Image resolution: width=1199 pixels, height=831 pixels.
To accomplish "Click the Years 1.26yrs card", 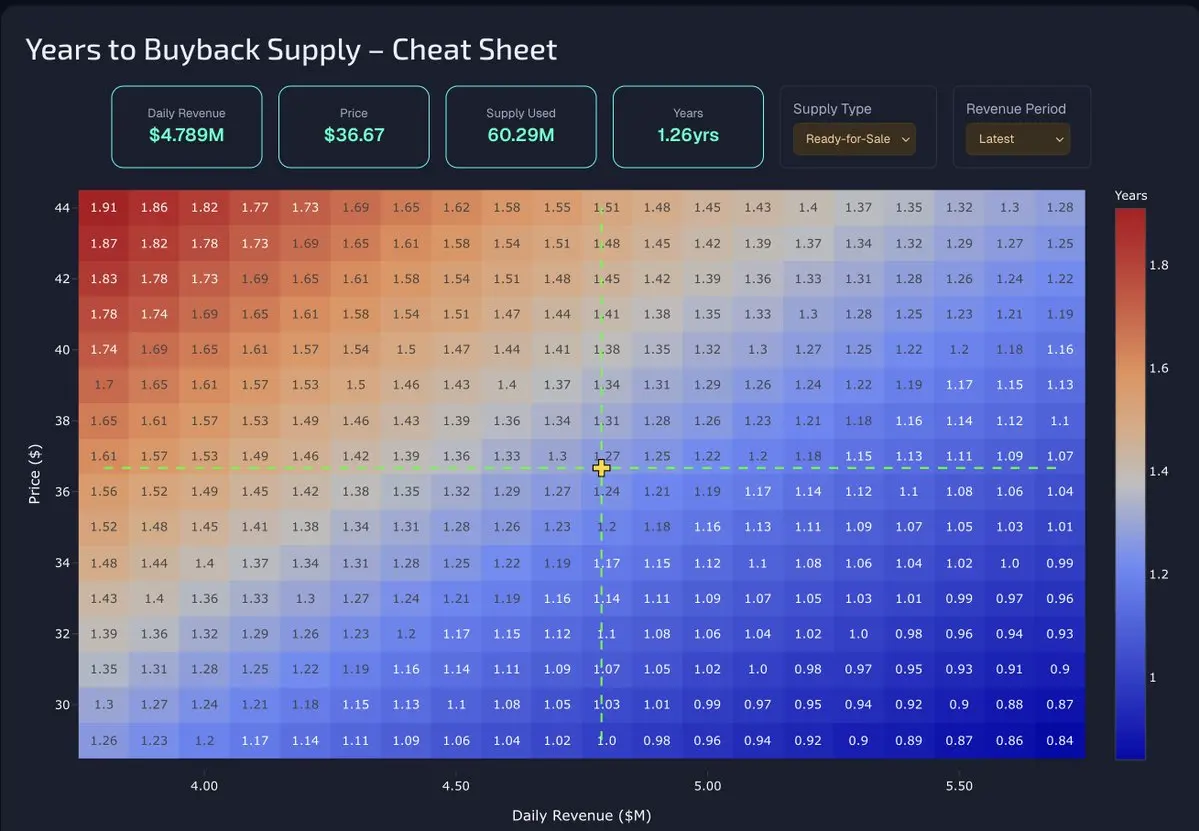I will tap(688, 126).
